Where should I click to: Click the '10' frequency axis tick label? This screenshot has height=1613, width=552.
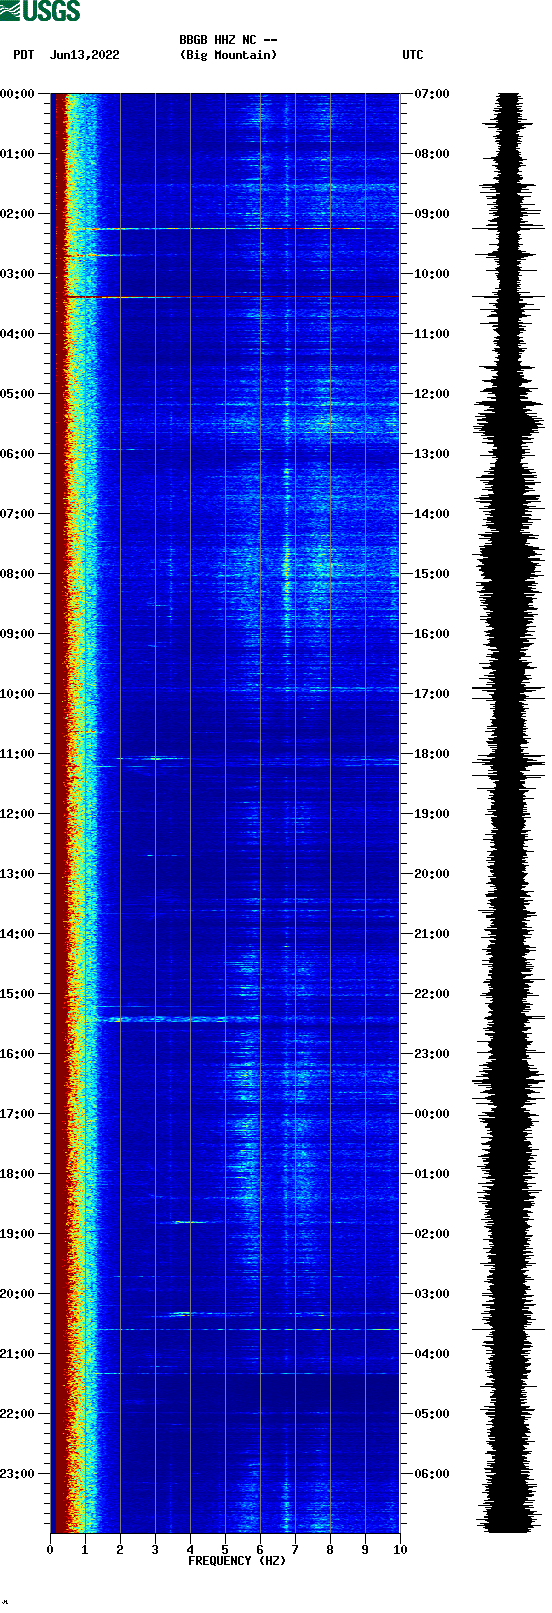point(400,1550)
